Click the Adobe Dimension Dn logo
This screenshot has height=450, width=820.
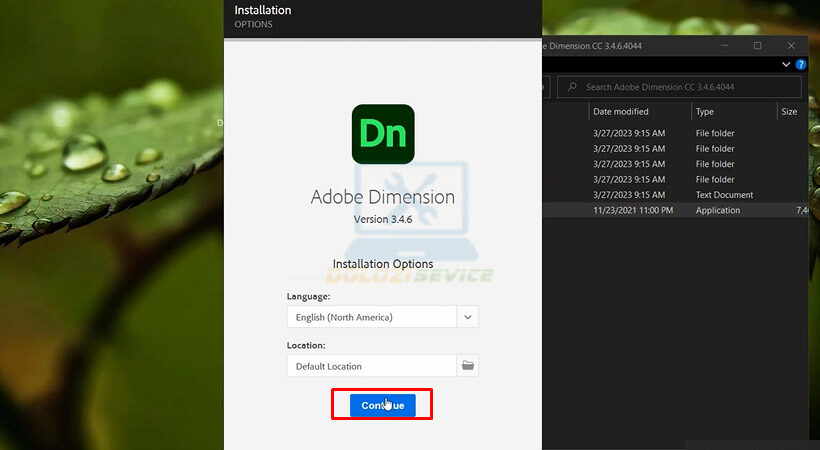click(x=383, y=134)
